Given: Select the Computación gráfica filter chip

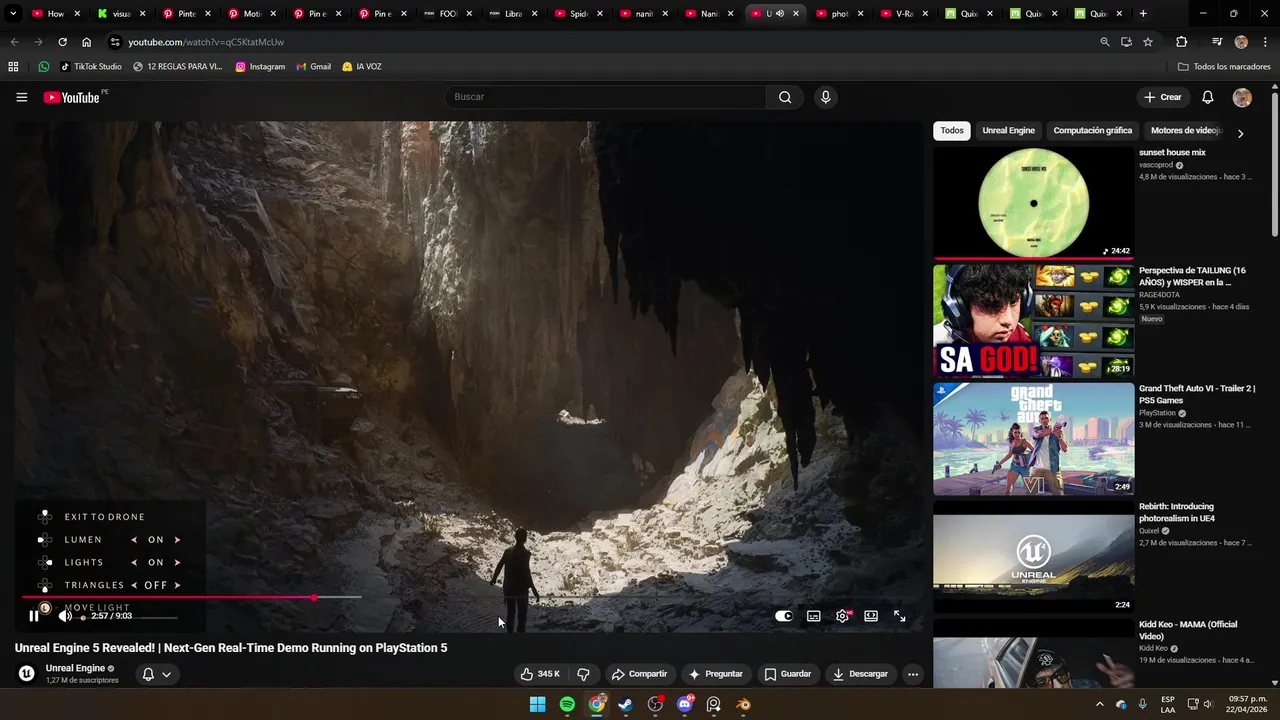Looking at the screenshot, I should 1092,131.
